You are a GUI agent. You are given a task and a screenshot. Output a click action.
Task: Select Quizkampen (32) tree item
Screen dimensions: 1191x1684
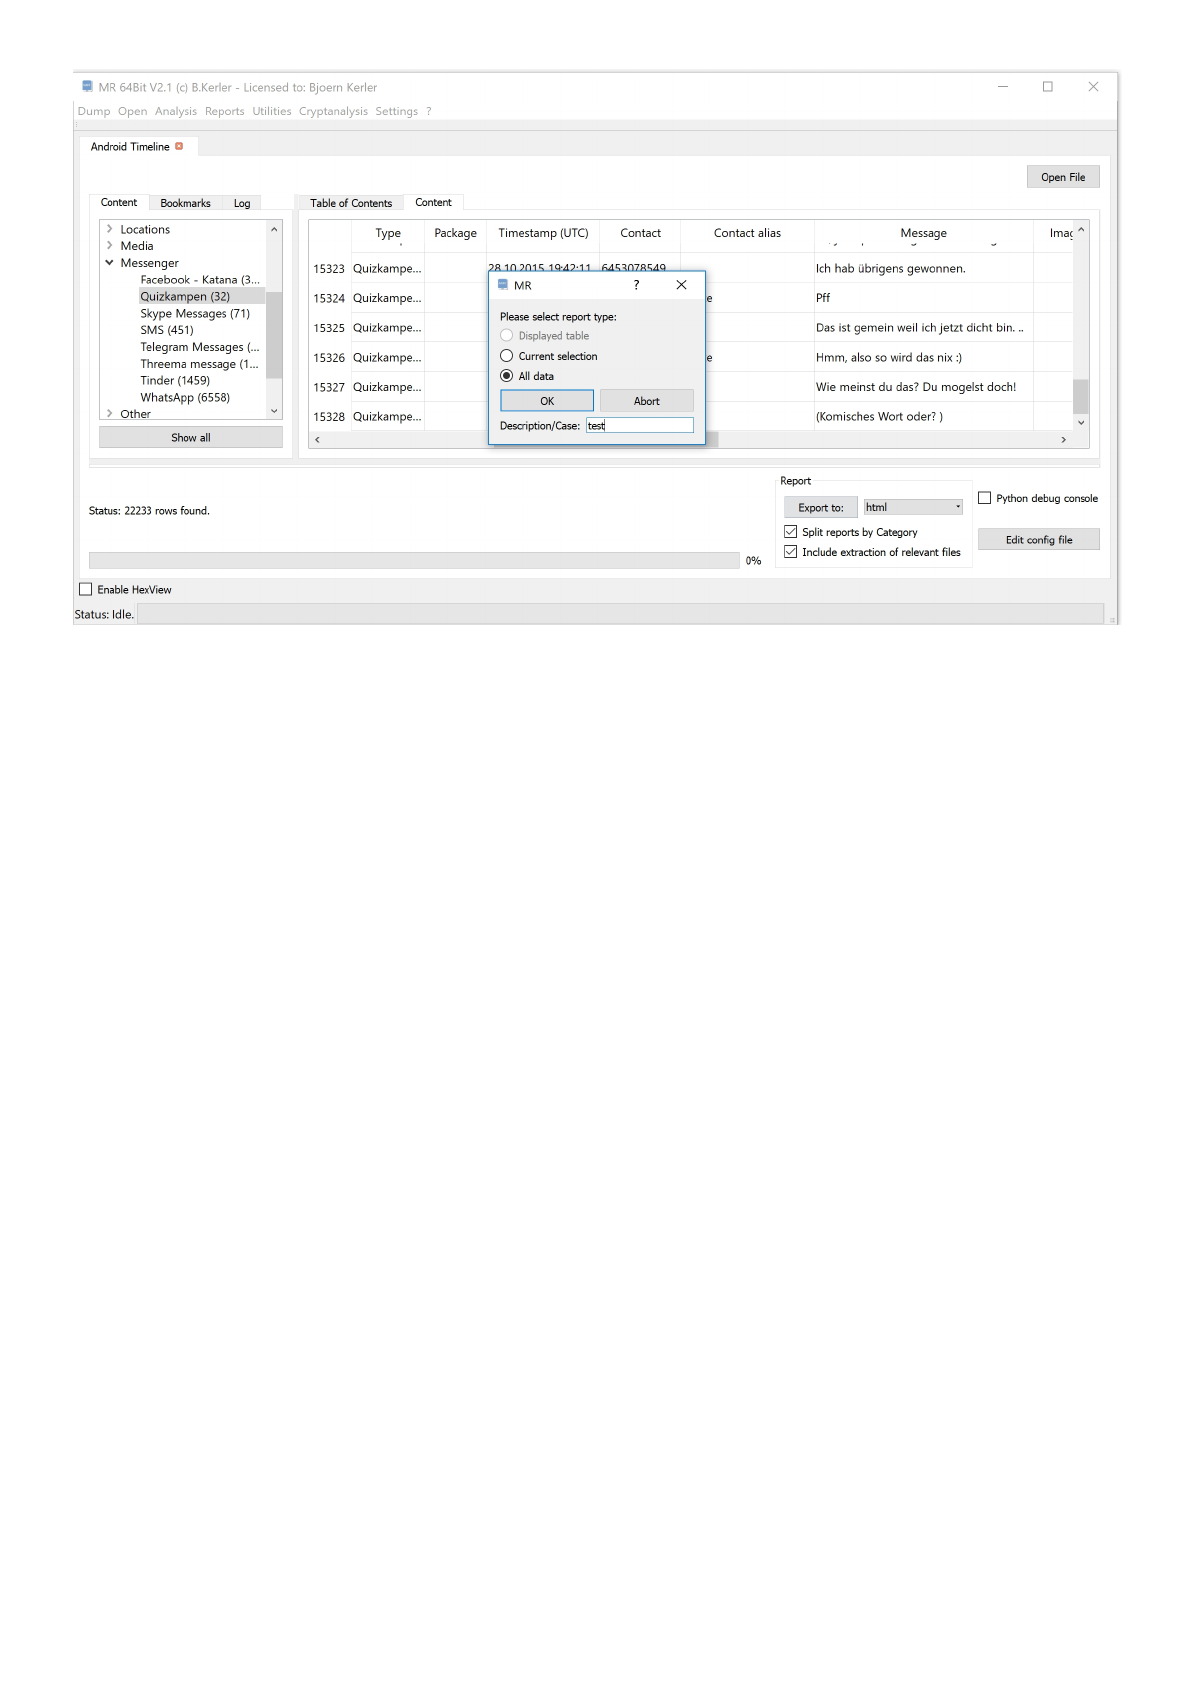185,296
